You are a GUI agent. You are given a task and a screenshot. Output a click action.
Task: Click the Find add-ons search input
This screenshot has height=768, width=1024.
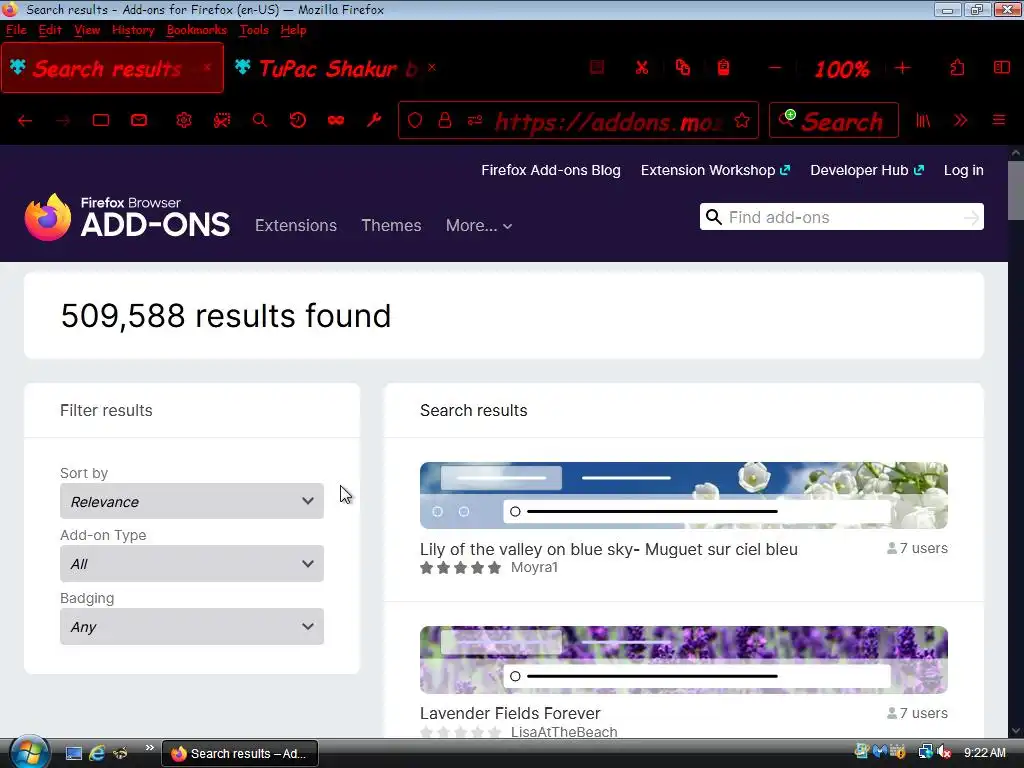point(842,217)
